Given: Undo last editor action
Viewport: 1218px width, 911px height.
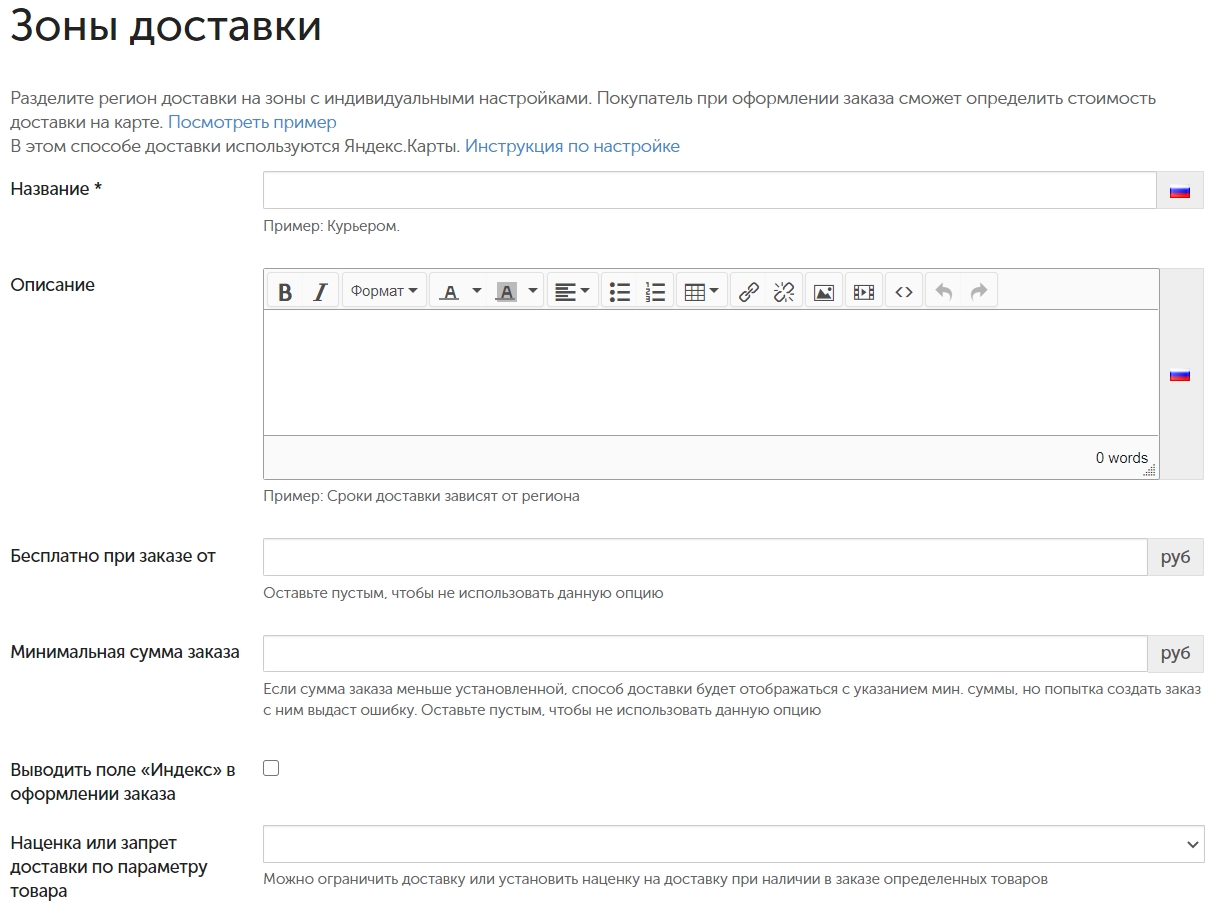Looking at the screenshot, I should click(x=943, y=292).
